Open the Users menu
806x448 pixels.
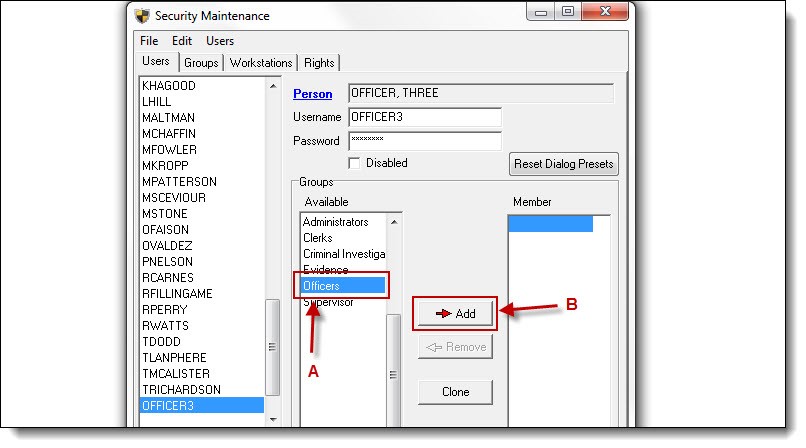pyautogui.click(x=220, y=41)
